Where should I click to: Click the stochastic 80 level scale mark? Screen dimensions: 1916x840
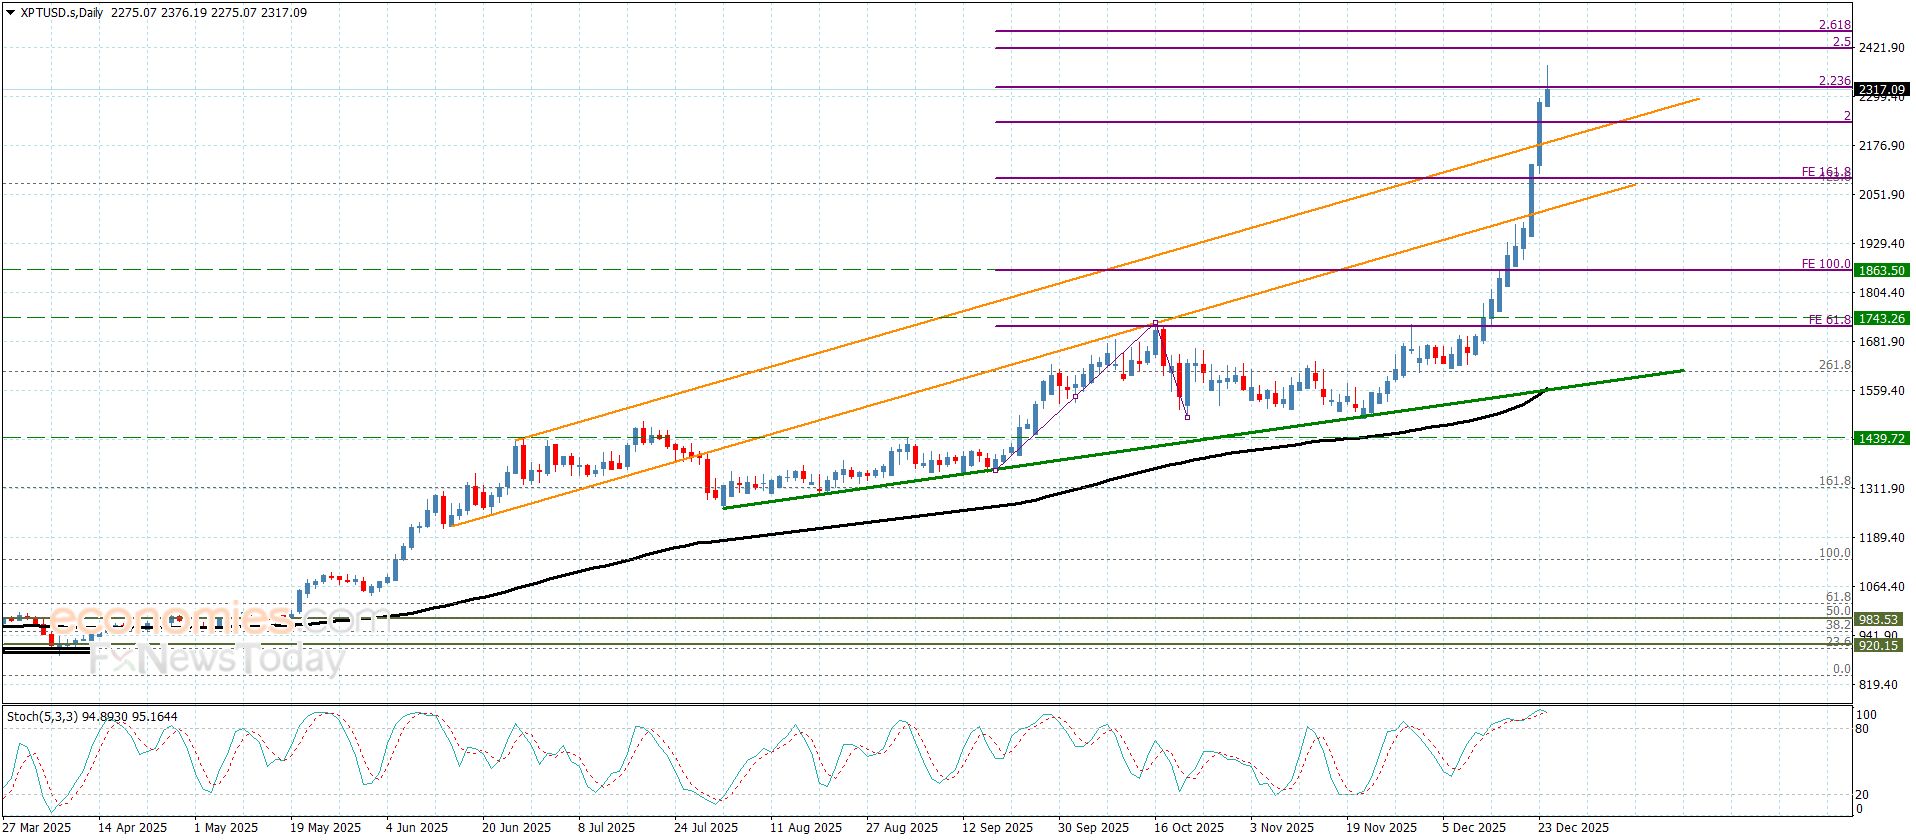(1862, 729)
